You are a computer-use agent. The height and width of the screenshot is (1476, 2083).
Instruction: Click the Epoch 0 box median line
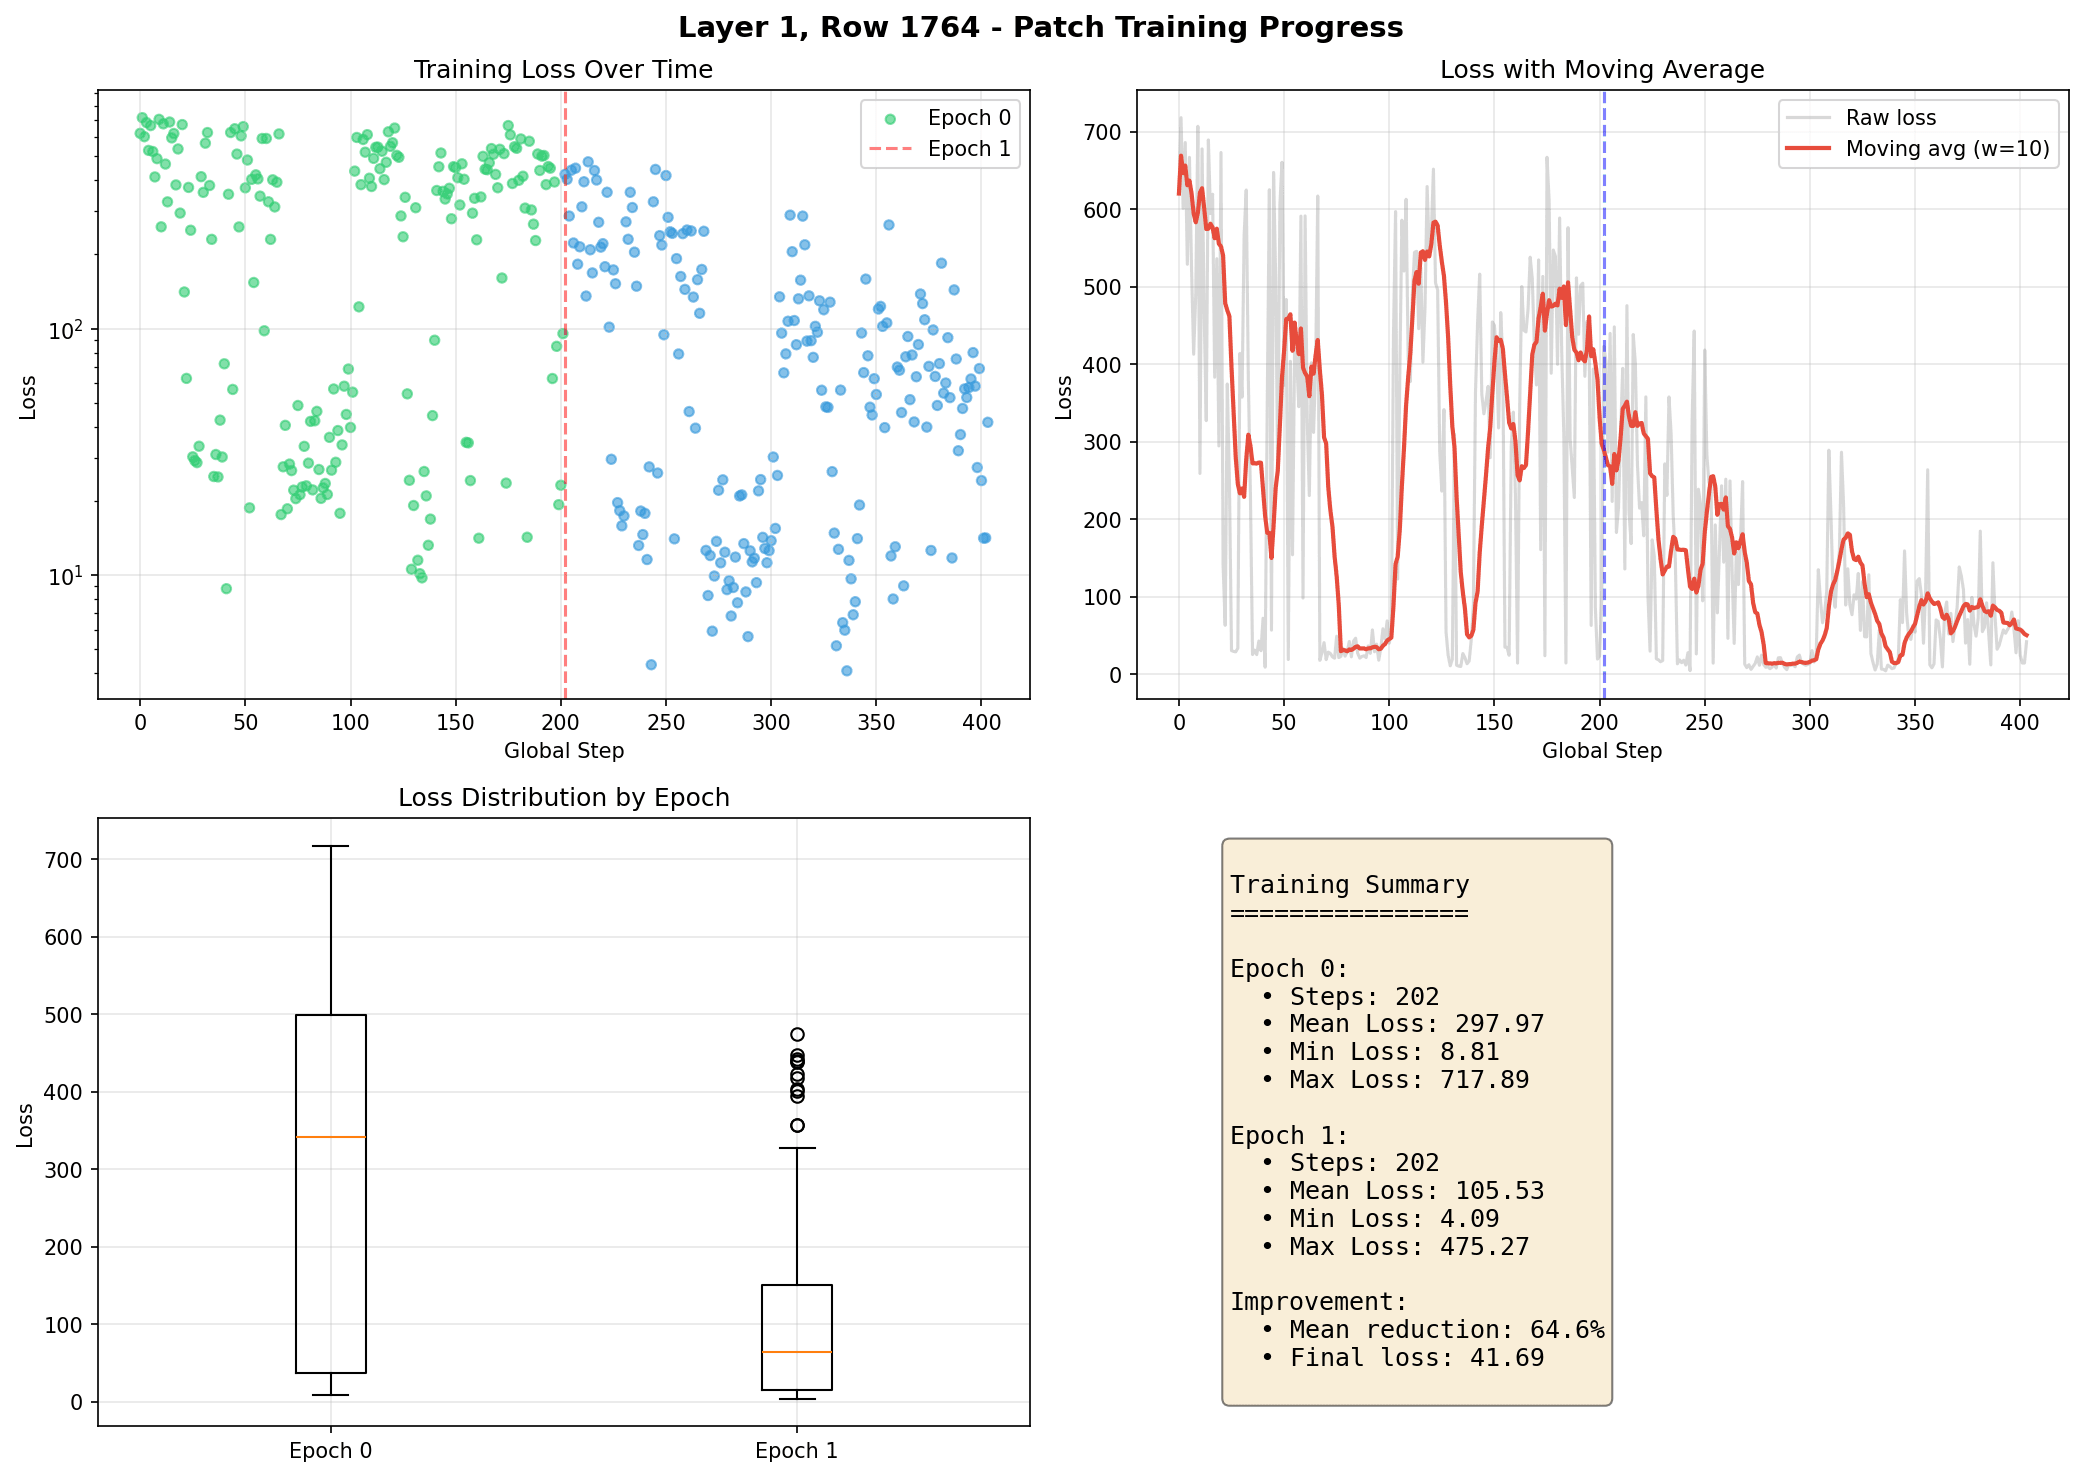pos(331,1137)
